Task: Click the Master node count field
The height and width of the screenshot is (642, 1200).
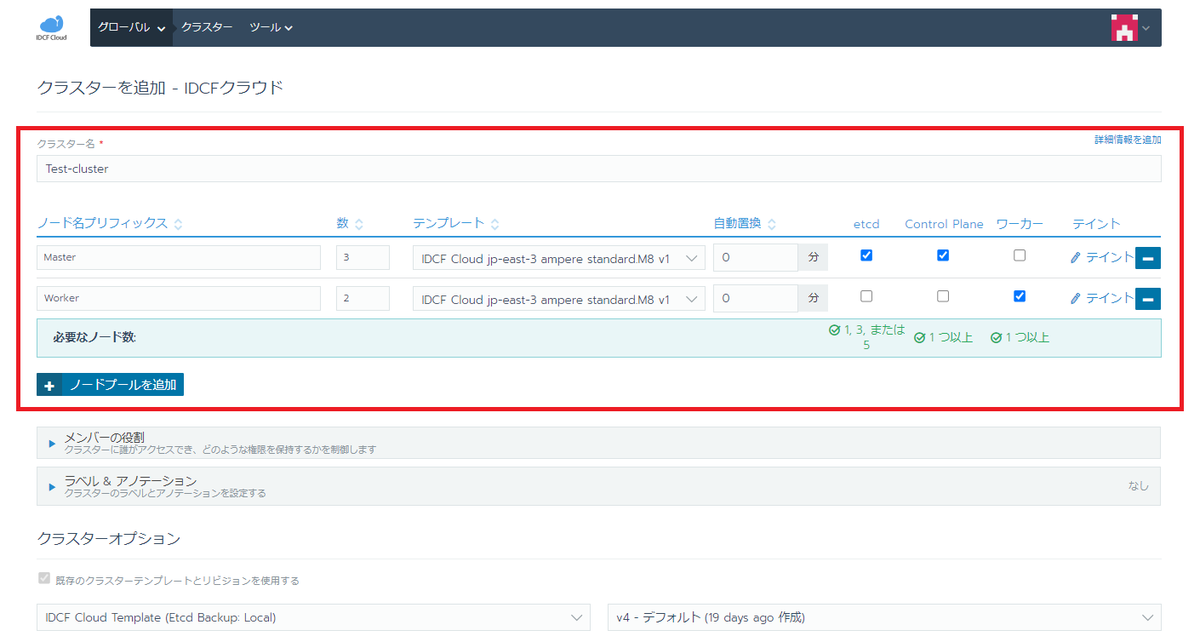Action: click(x=362, y=257)
